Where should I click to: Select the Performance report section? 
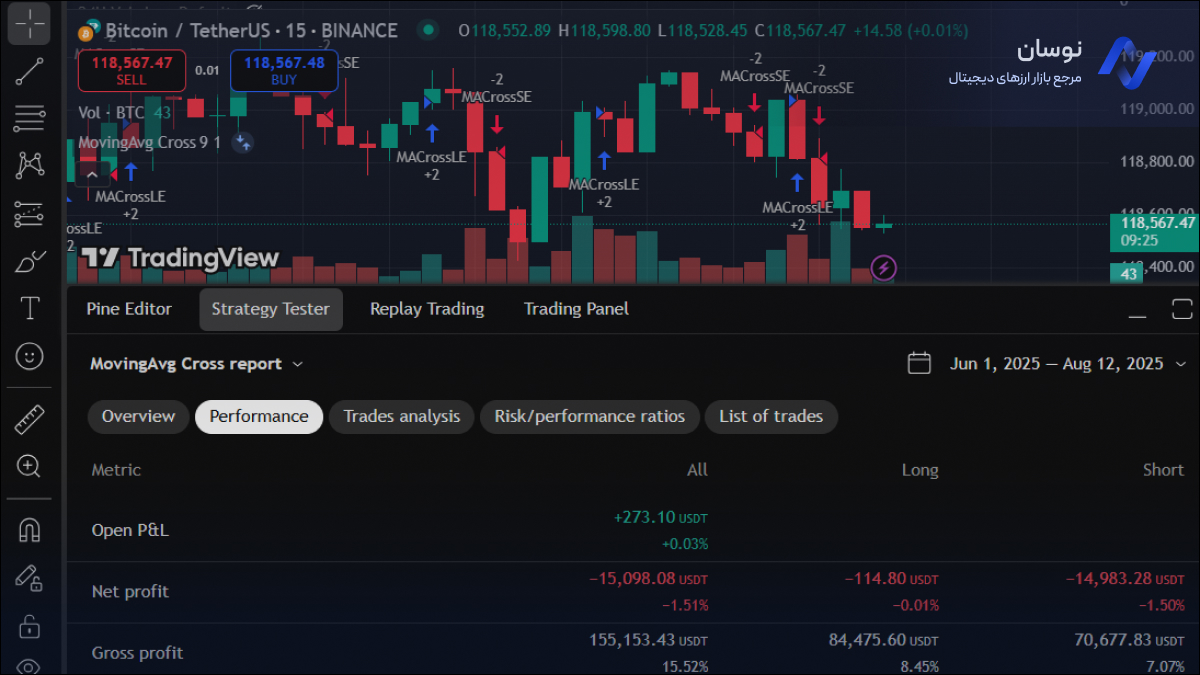pyautogui.click(x=259, y=416)
